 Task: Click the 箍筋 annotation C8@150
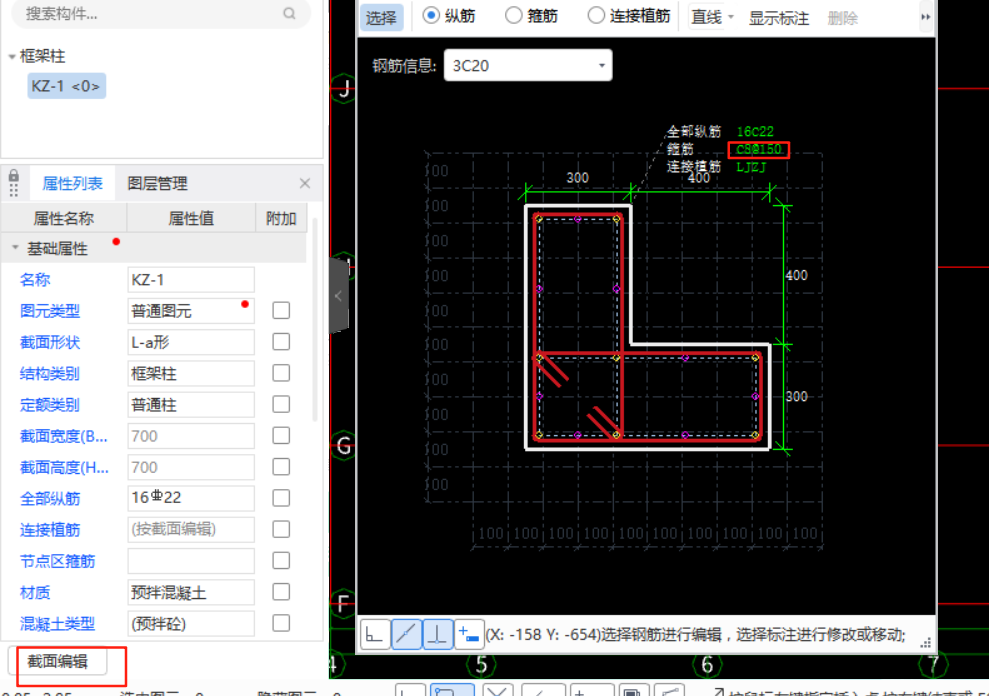tap(759, 150)
